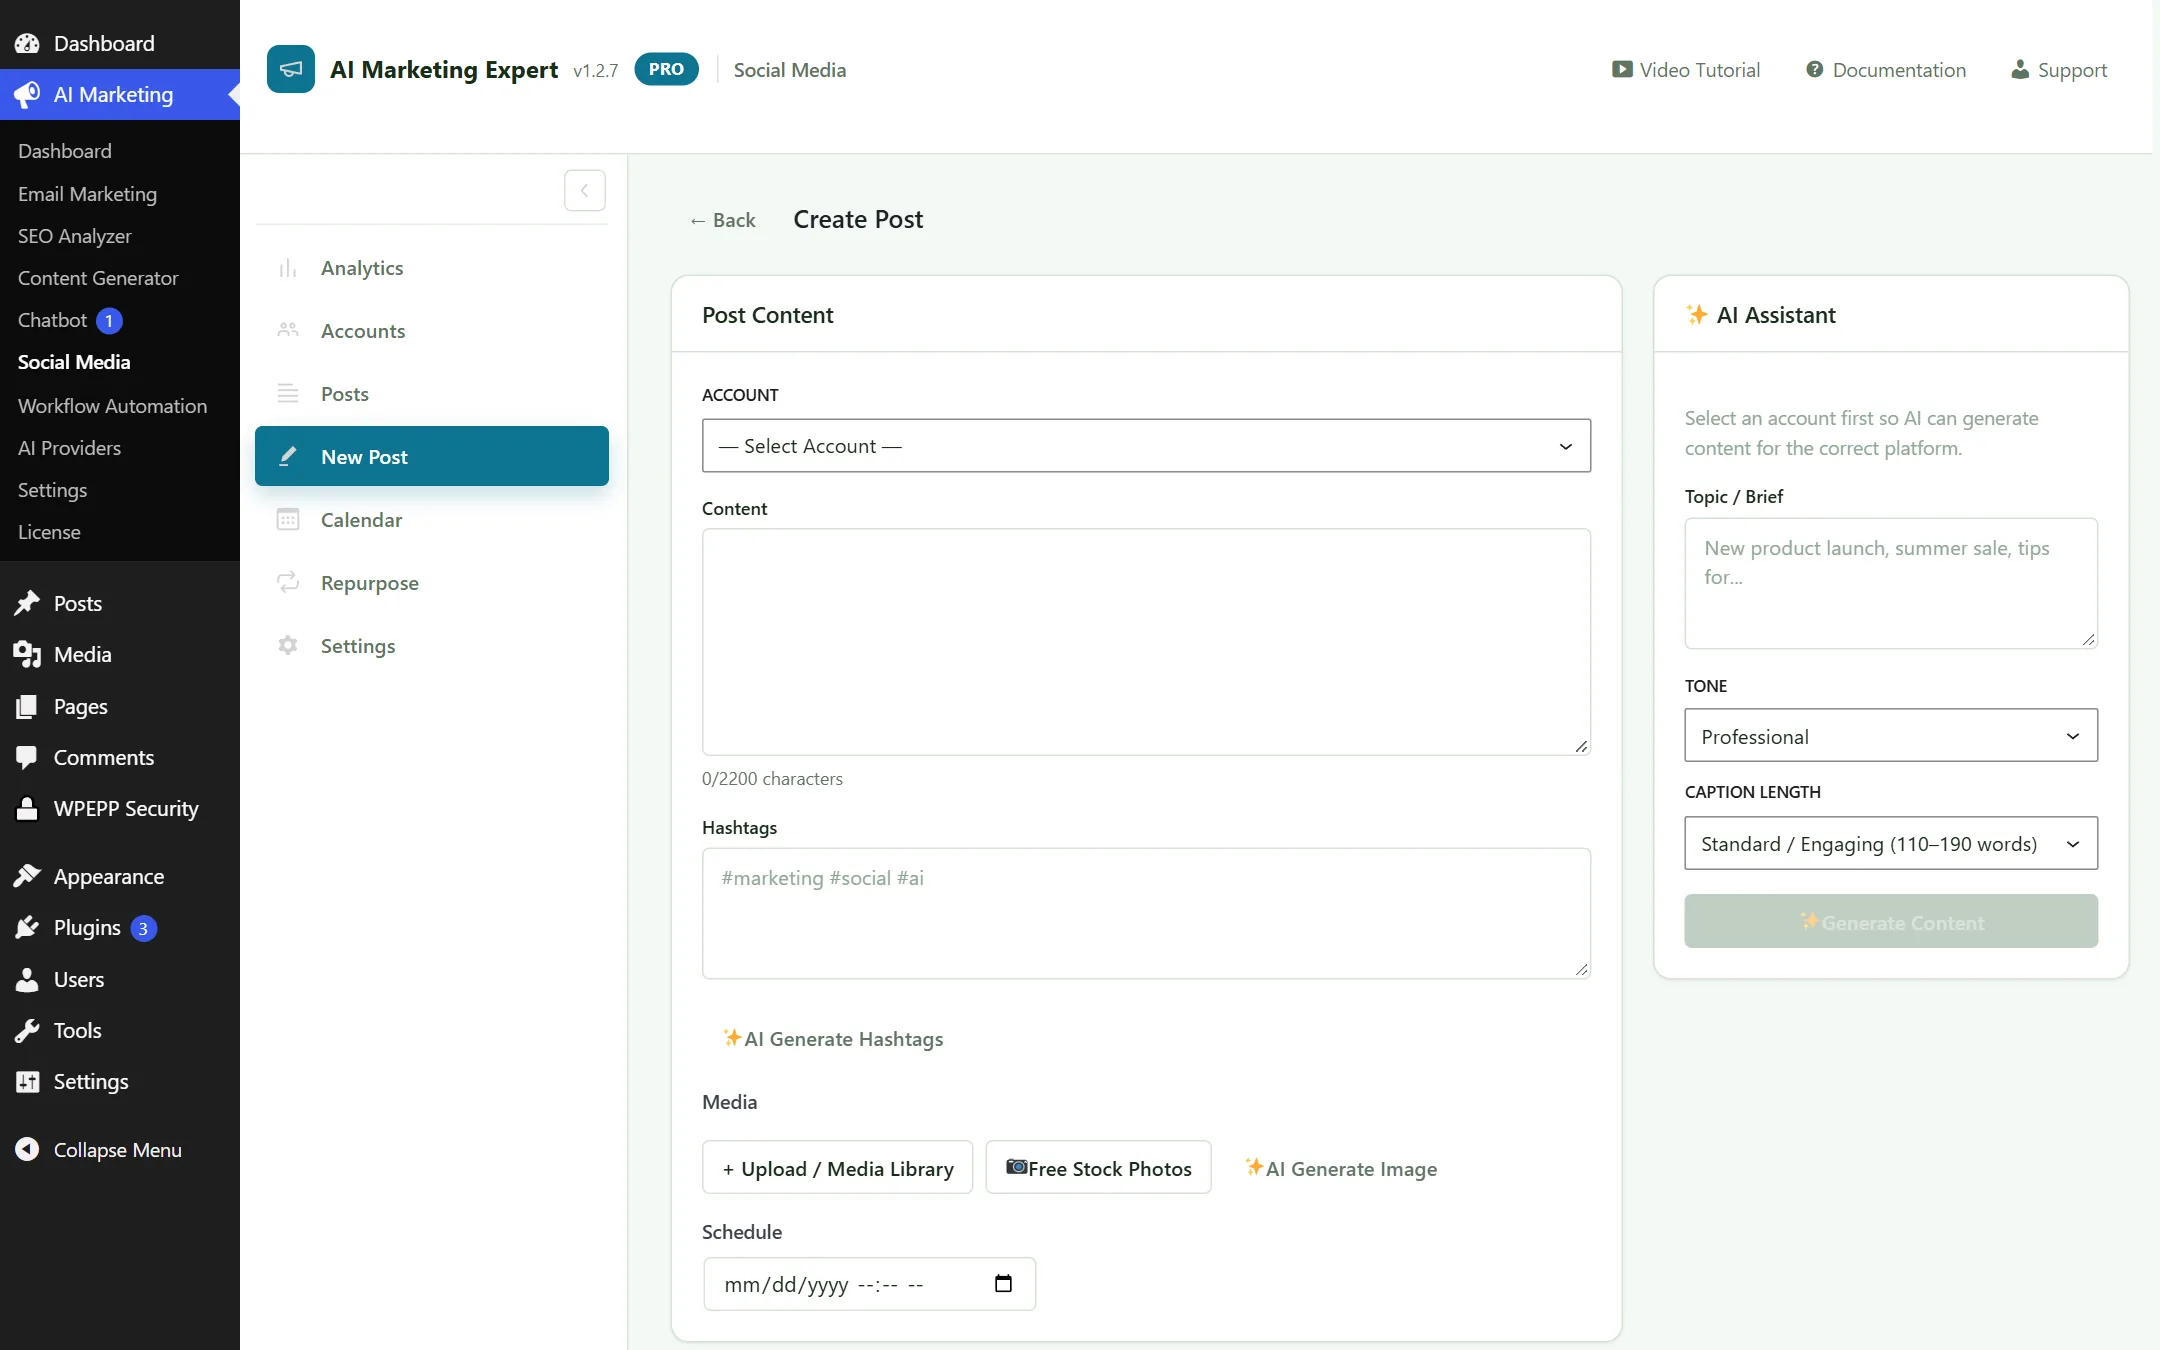Click the Media library icon
Viewport: 2160px width, 1350px height.
[x=27, y=654]
